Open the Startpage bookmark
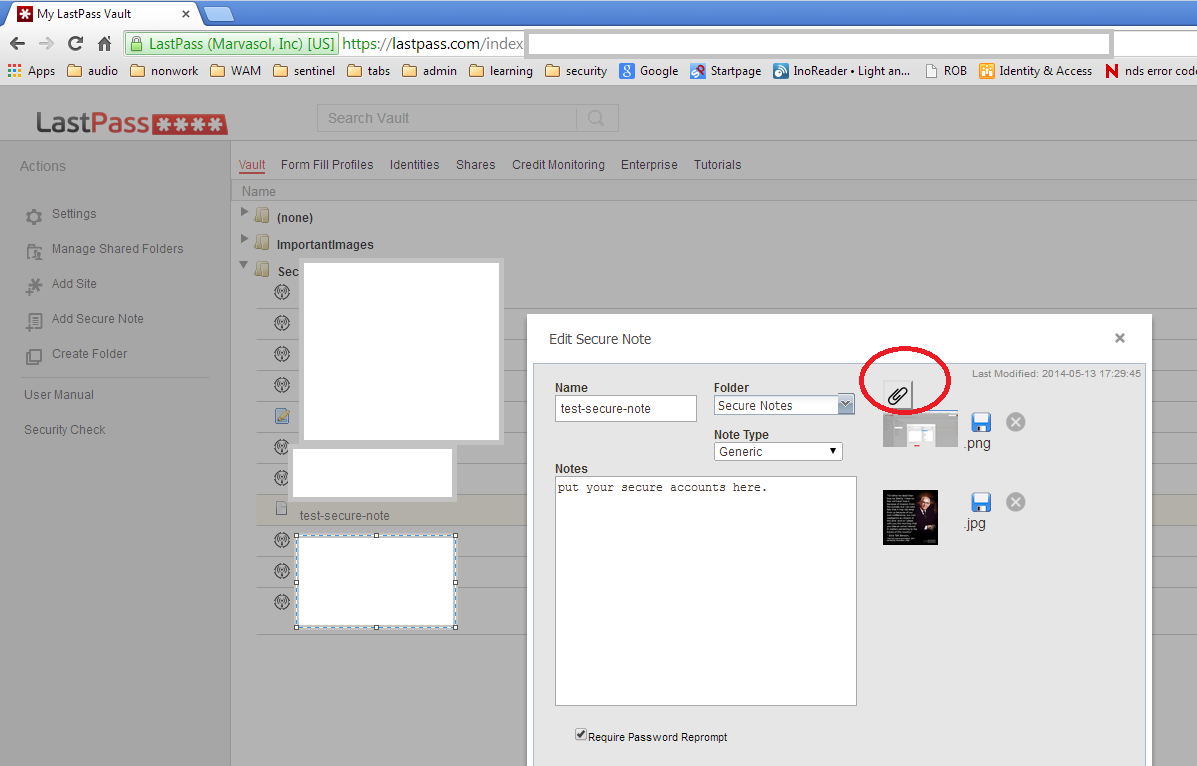 [x=726, y=71]
